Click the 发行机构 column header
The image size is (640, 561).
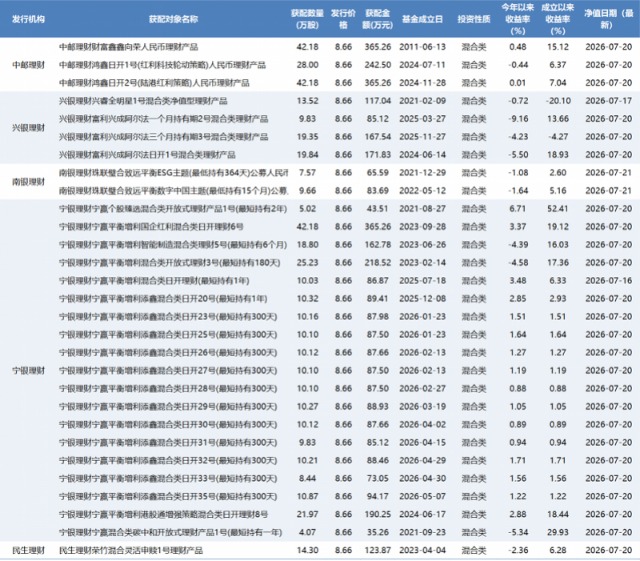pos(28,19)
